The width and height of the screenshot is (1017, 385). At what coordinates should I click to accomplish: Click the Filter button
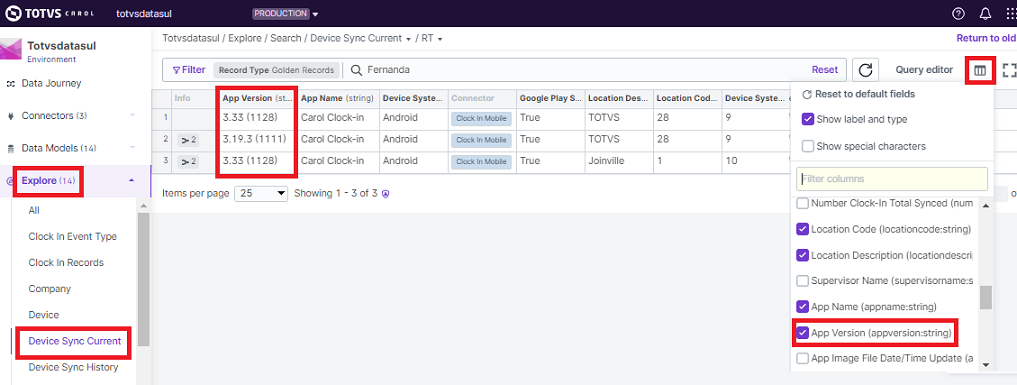189,70
